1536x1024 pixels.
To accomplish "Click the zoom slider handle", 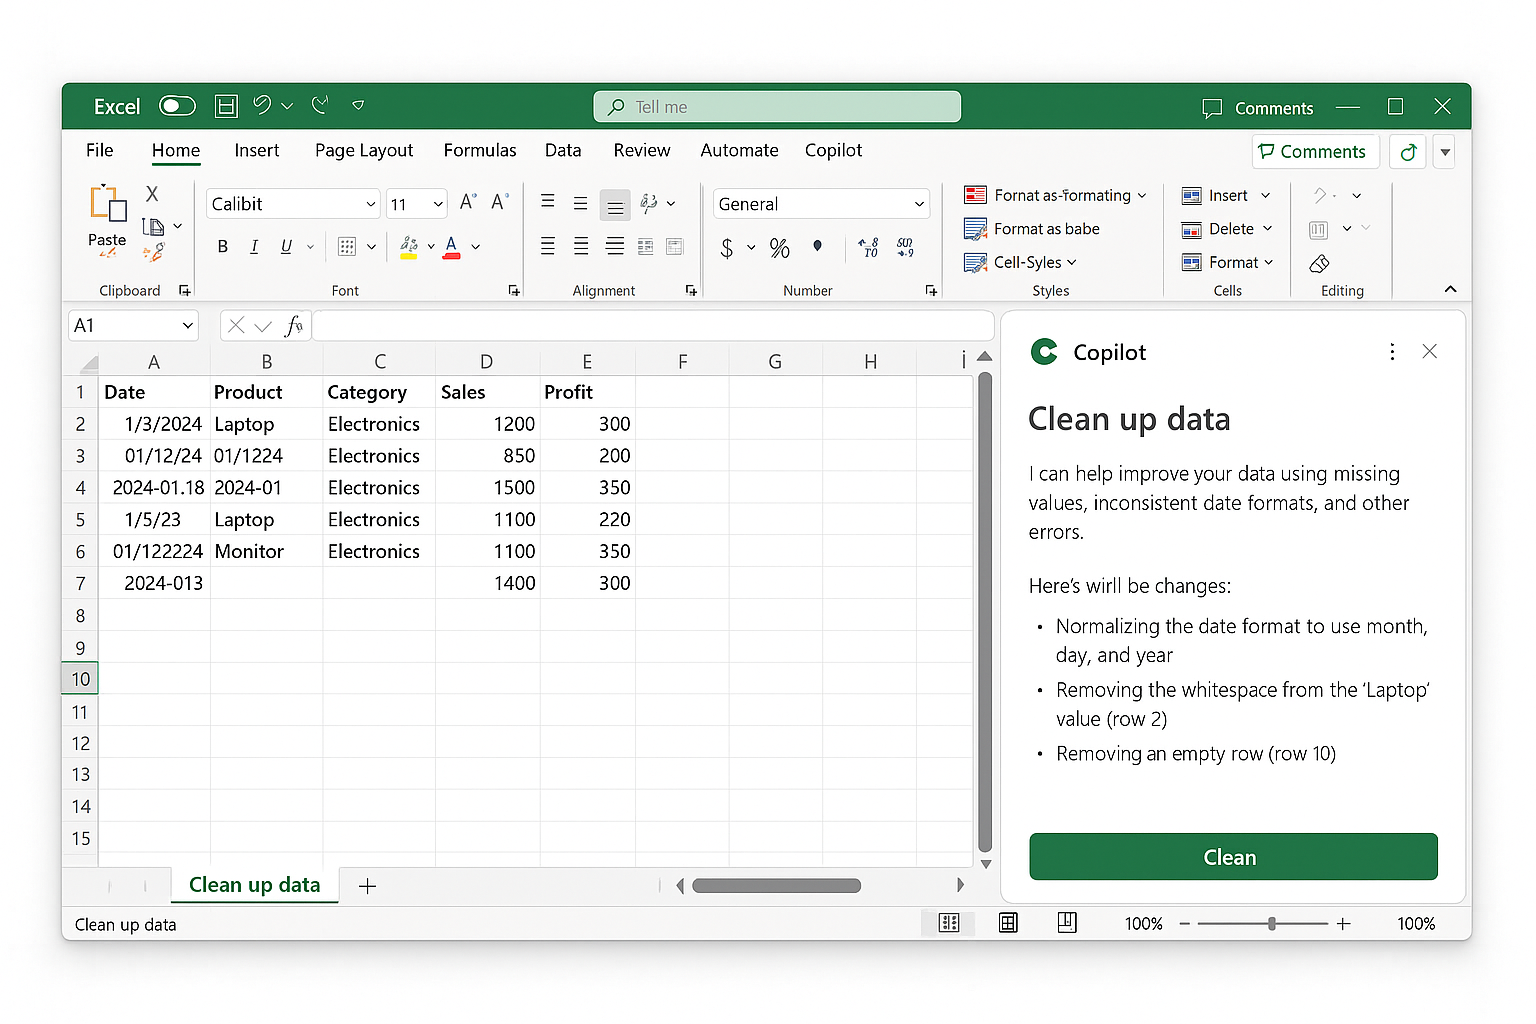I will click(x=1272, y=924).
